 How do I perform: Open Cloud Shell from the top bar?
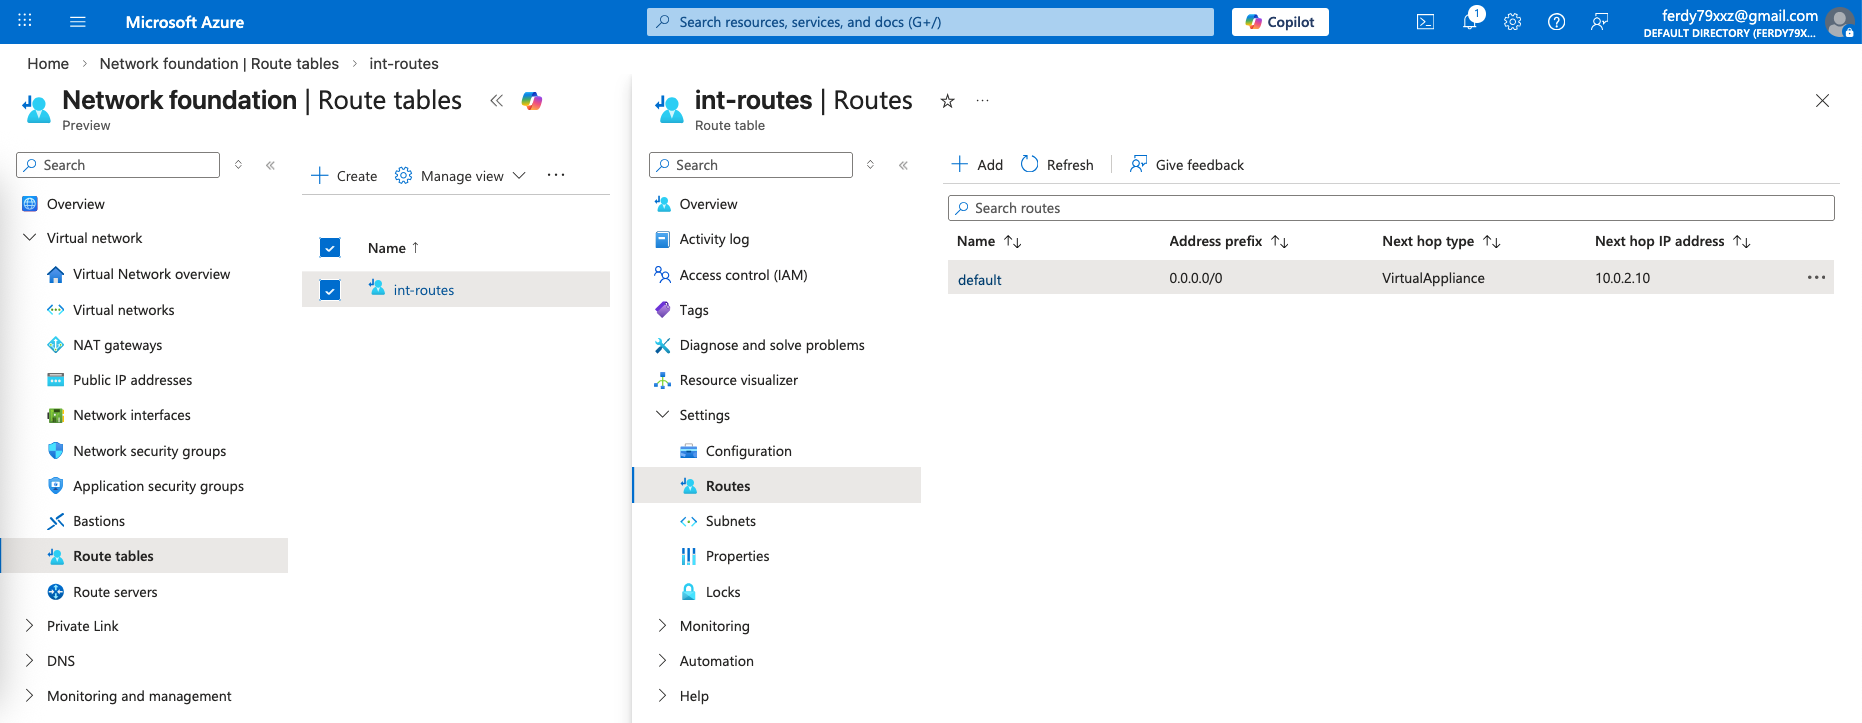point(1425,22)
